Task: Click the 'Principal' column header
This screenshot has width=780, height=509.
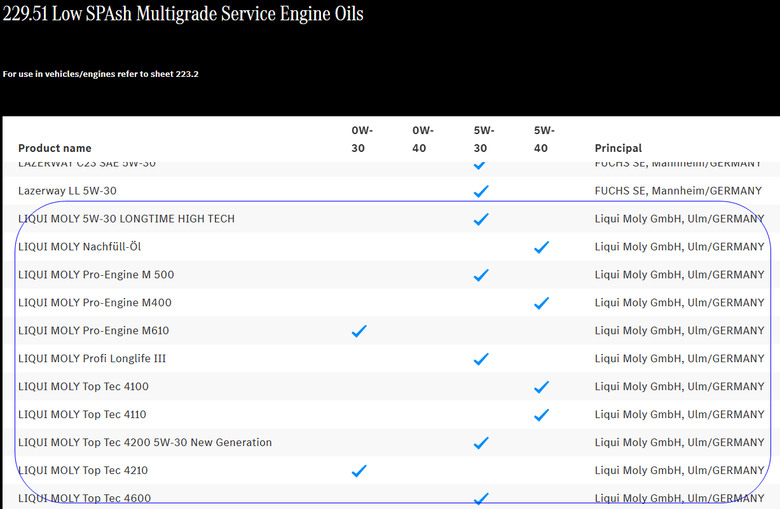Action: click(618, 148)
